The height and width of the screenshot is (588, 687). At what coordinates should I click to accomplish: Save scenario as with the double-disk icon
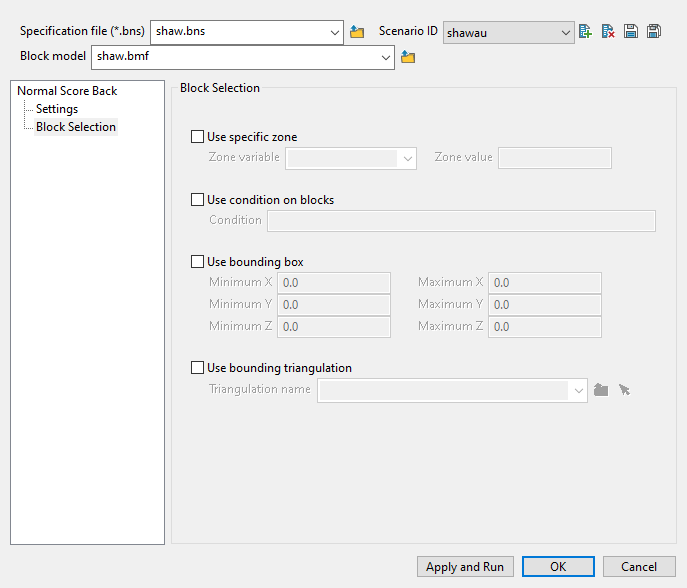pos(654,32)
